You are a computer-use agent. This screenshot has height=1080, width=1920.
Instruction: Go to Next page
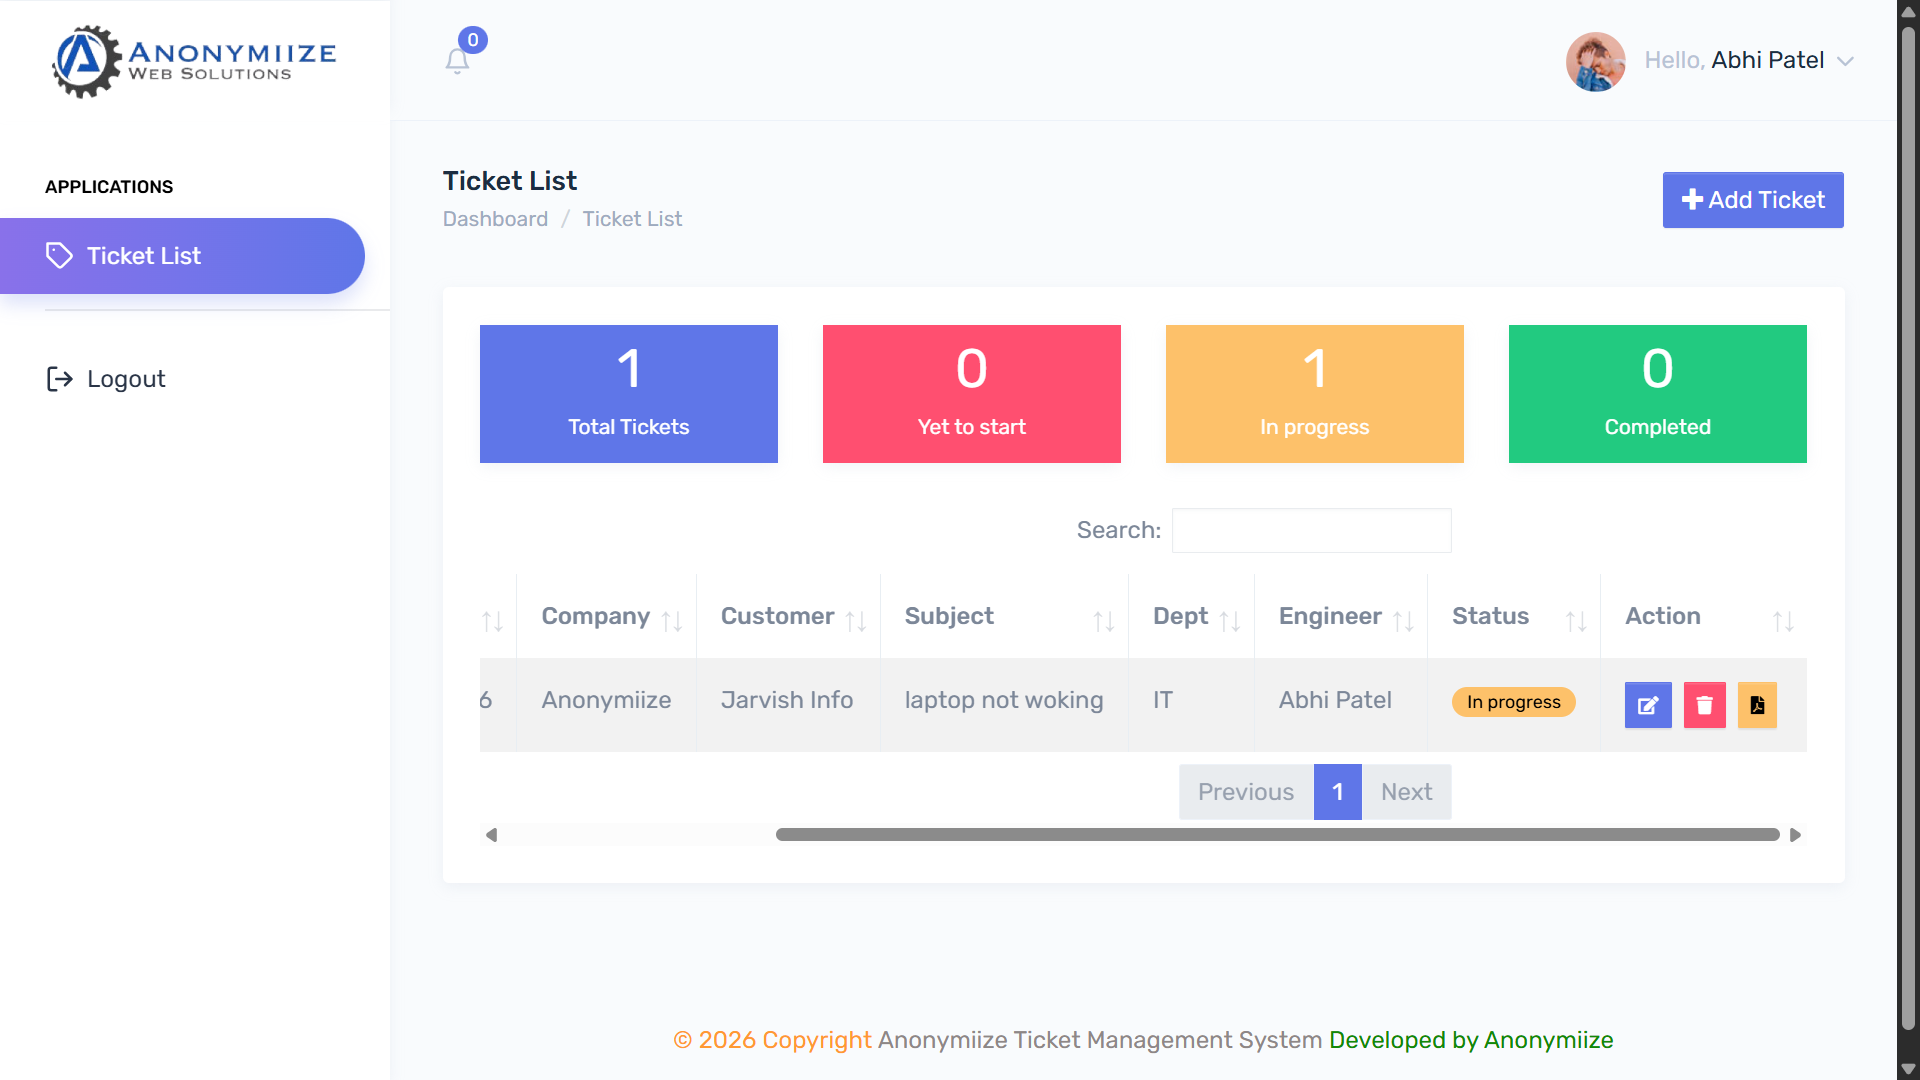1406,792
